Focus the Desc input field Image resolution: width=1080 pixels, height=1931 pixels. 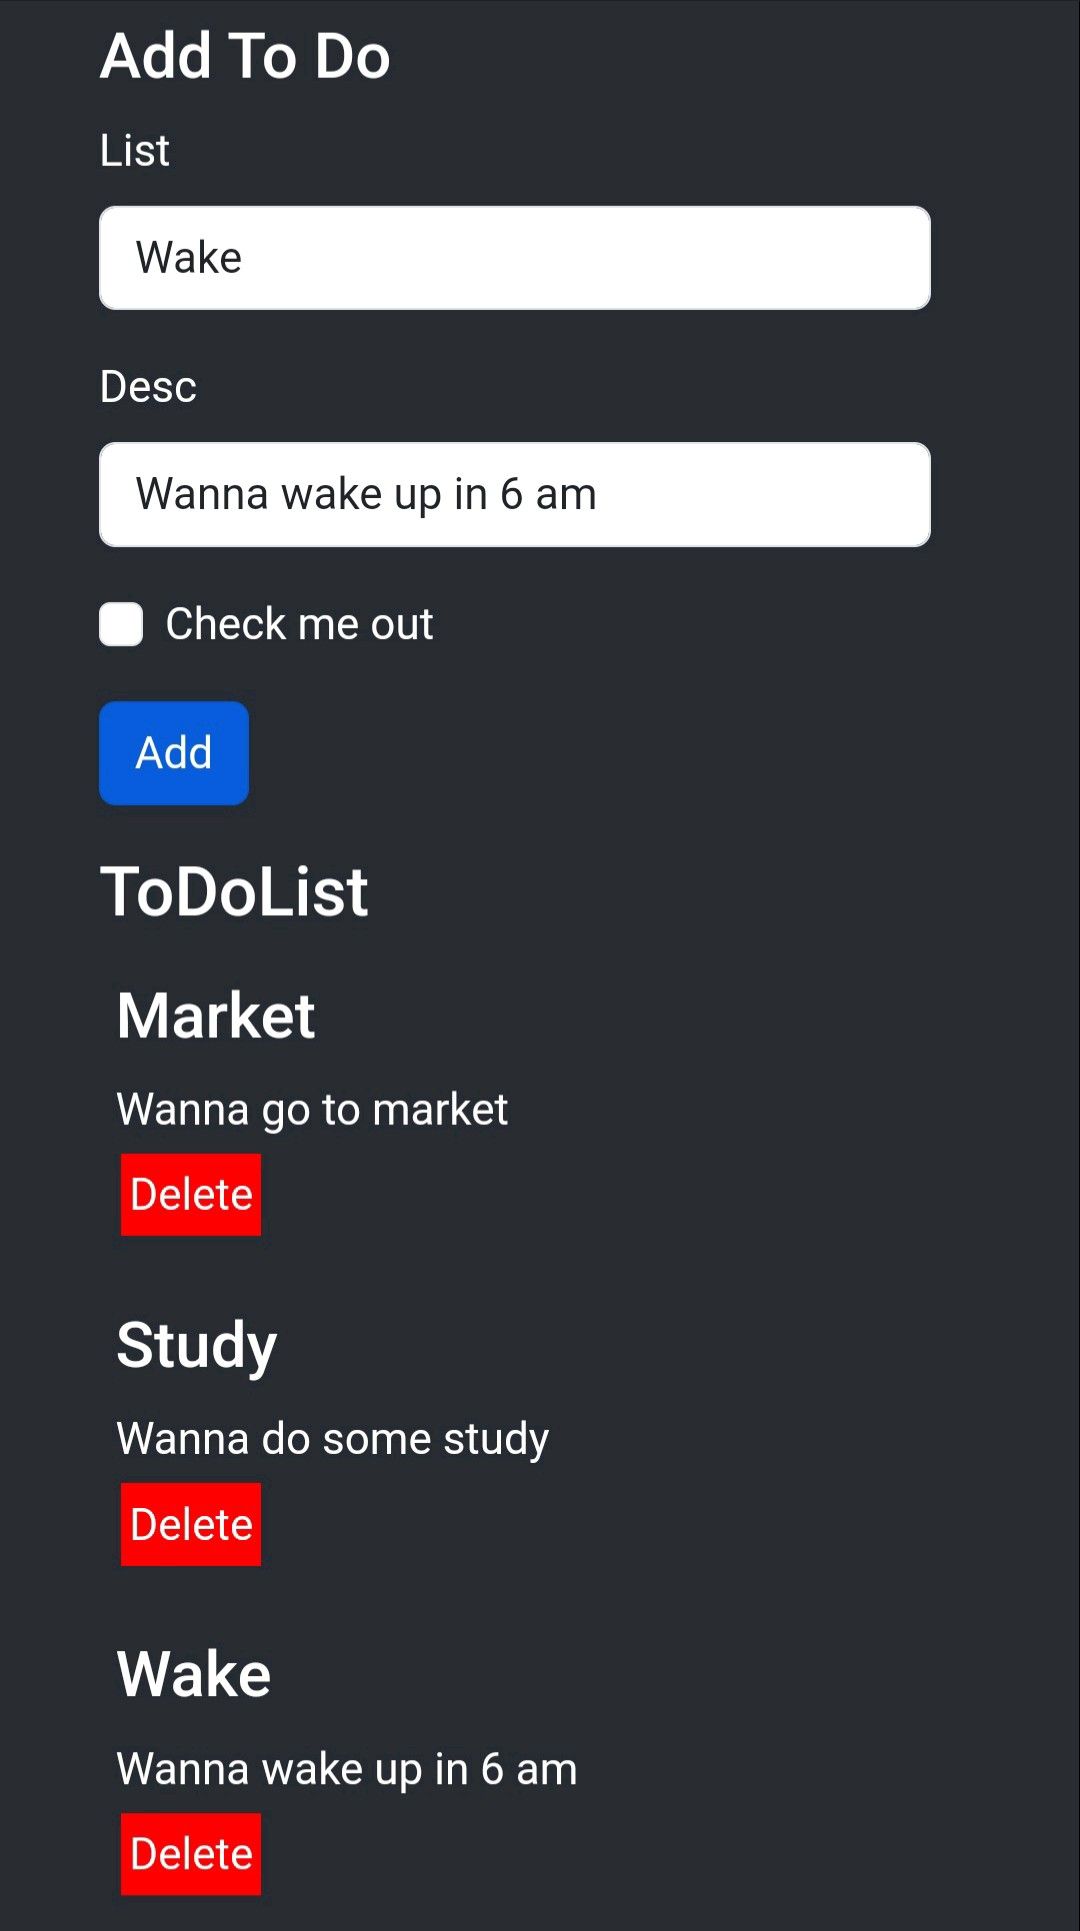[x=515, y=494]
